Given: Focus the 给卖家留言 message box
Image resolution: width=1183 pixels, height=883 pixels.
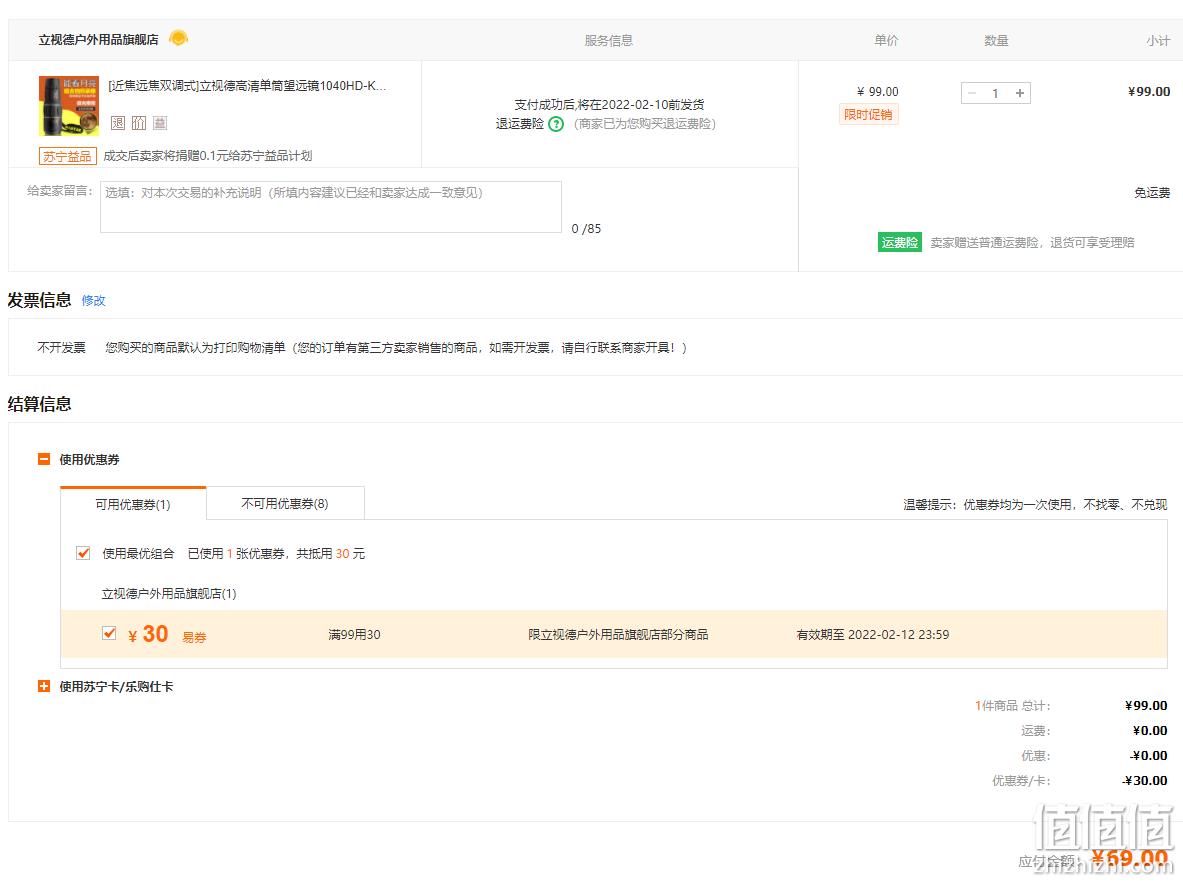Looking at the screenshot, I should coord(330,207).
